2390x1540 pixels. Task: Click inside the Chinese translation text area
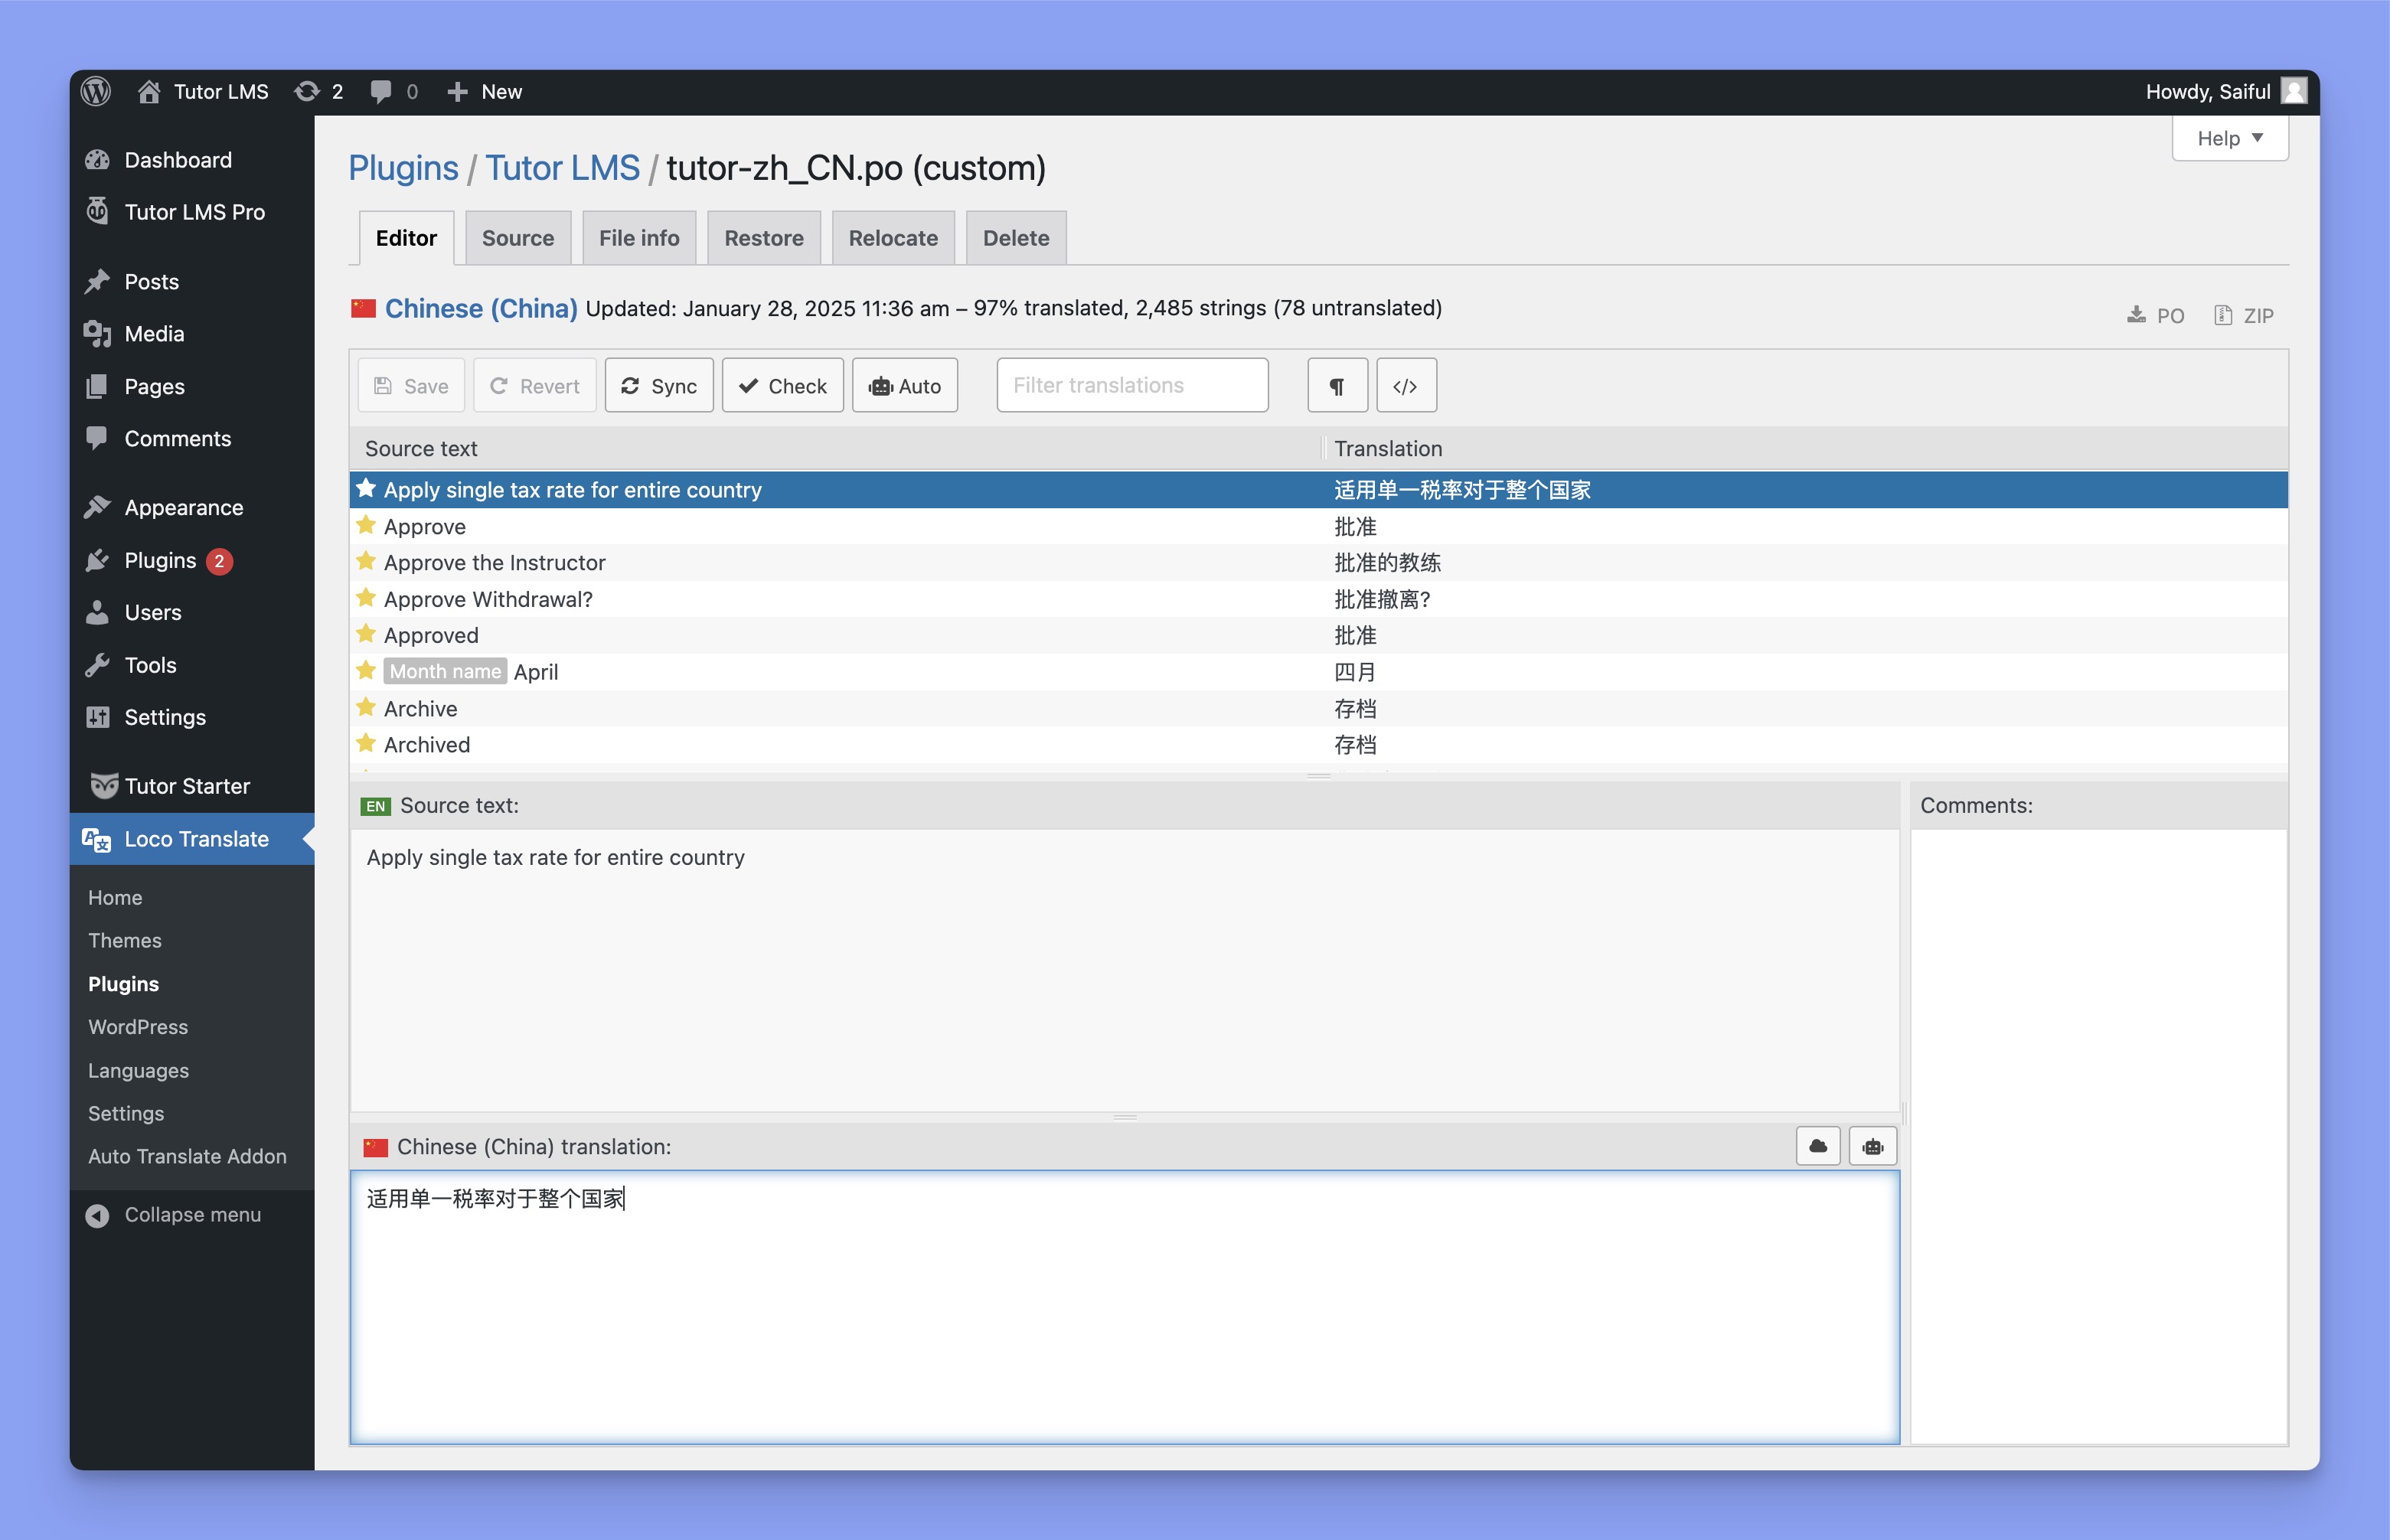tap(1124, 1307)
